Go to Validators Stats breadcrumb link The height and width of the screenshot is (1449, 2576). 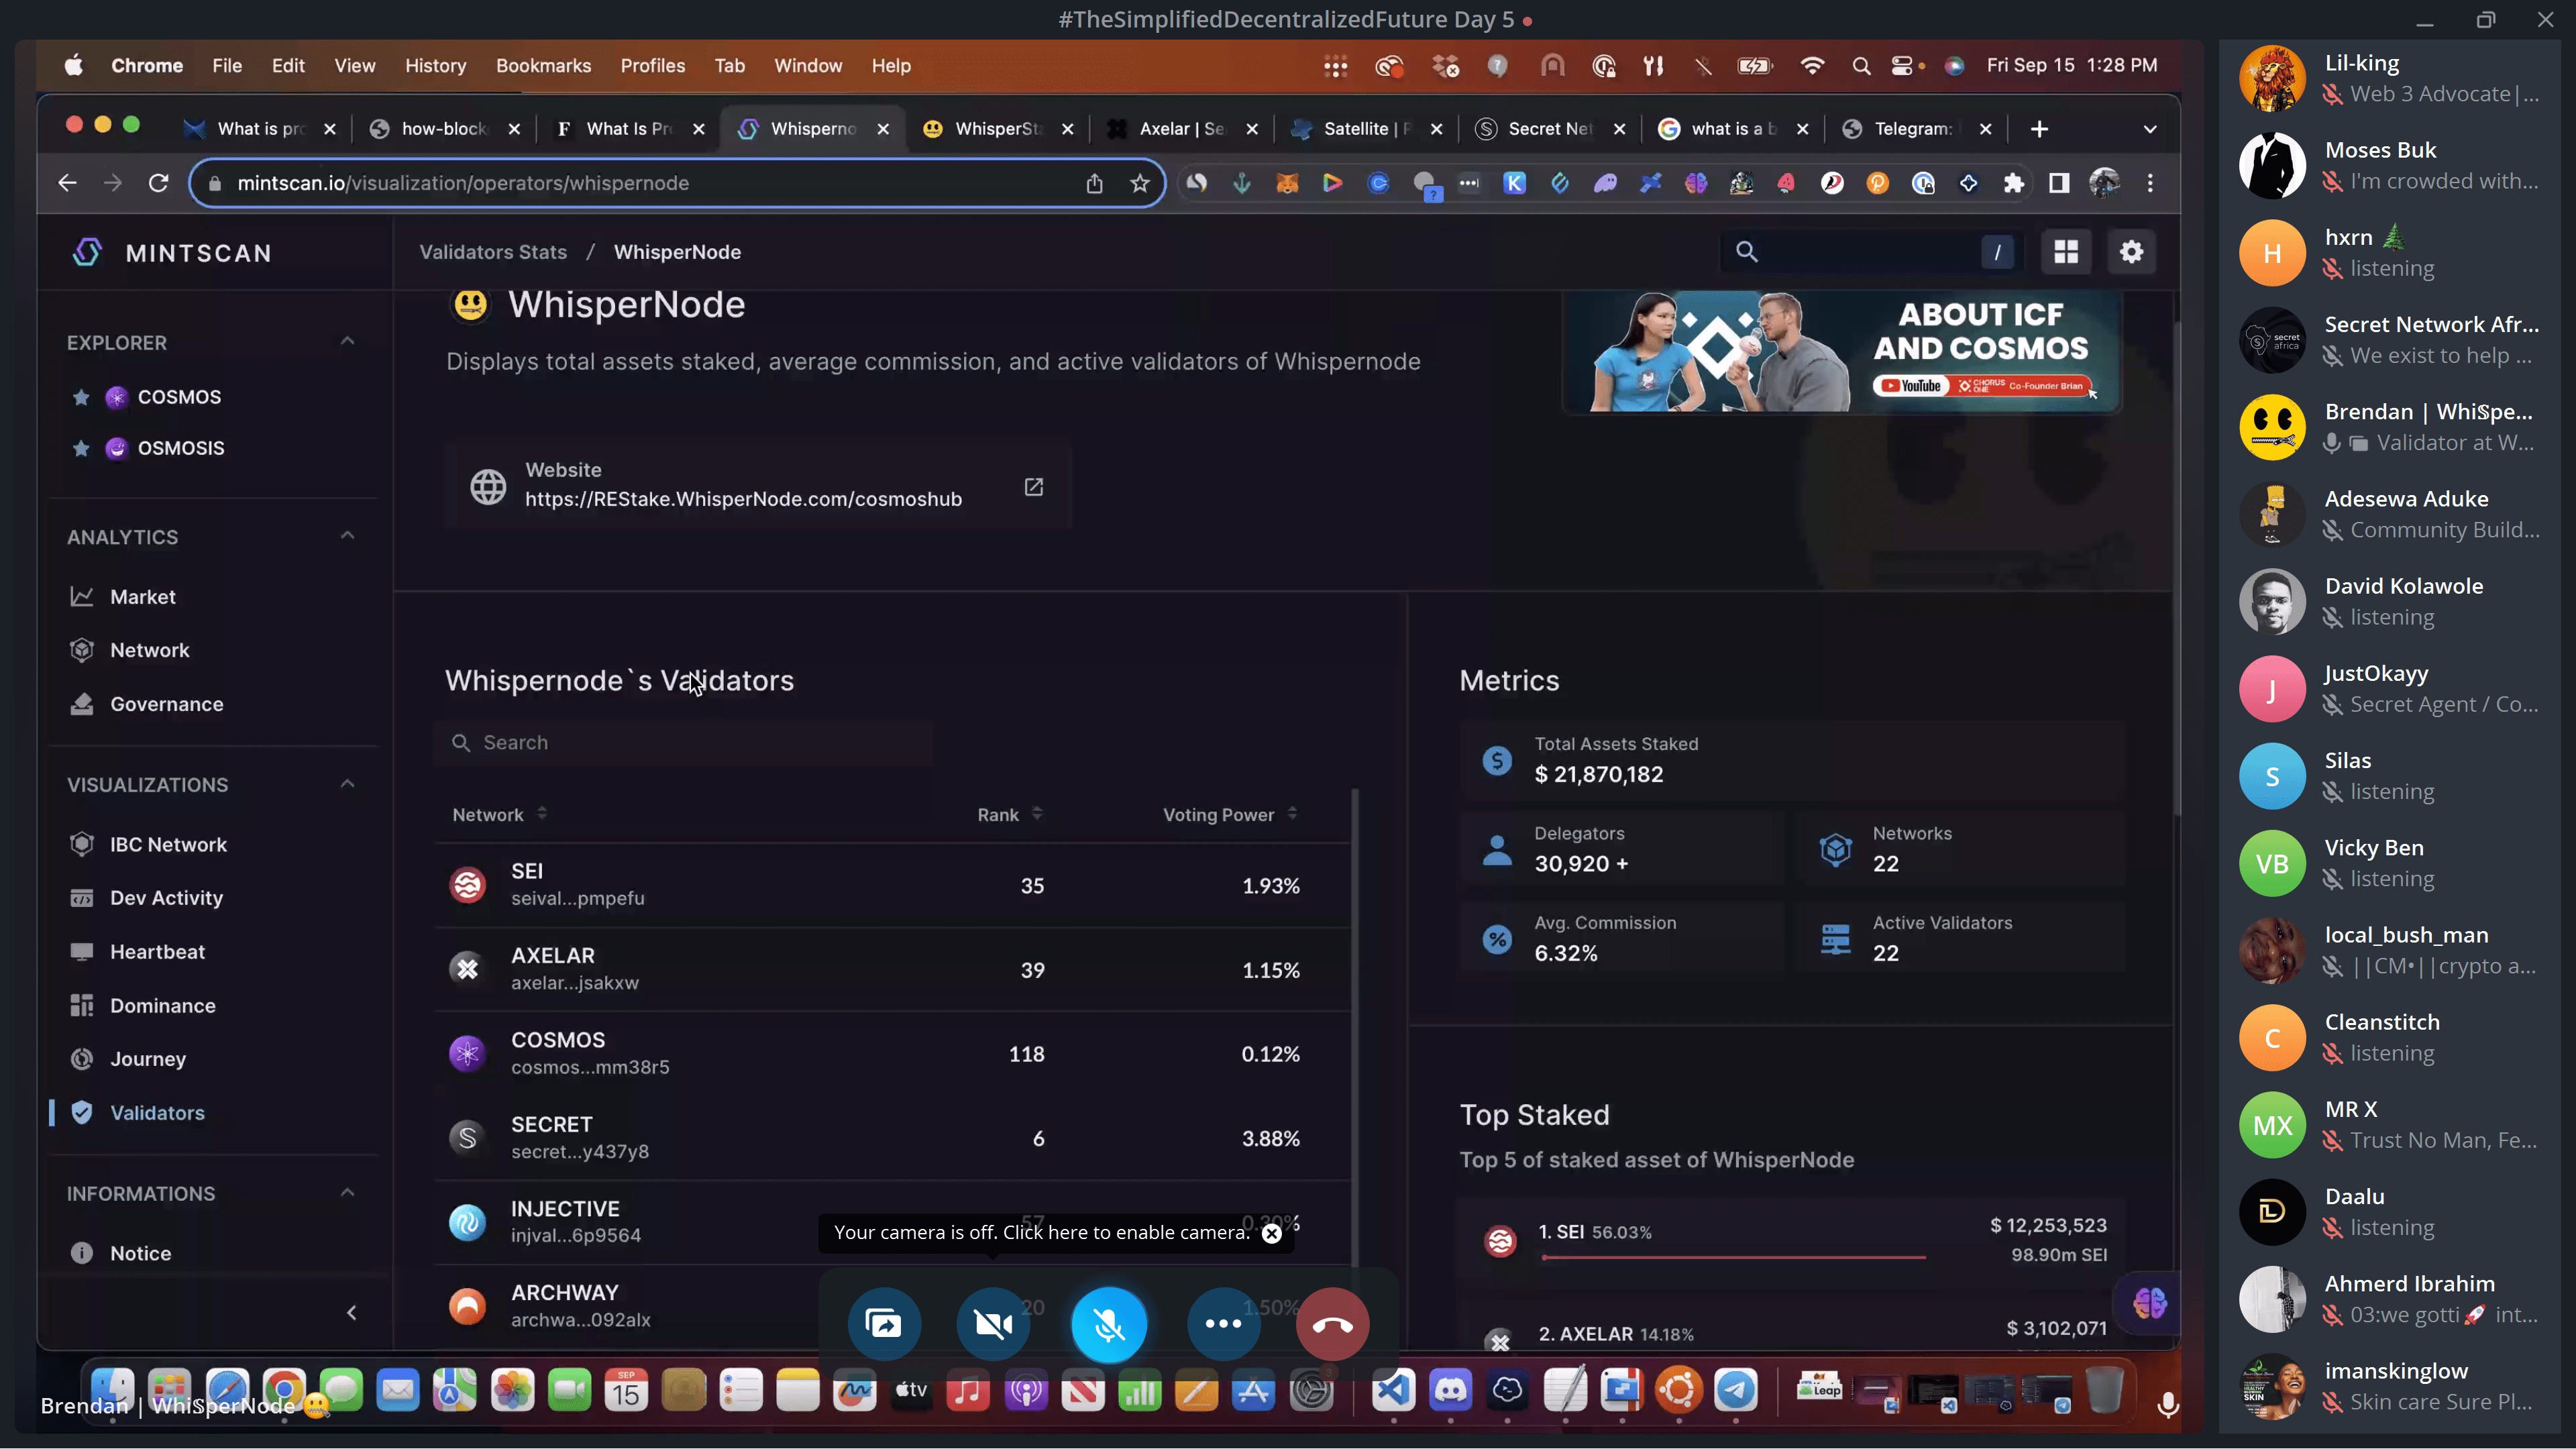coord(493,252)
